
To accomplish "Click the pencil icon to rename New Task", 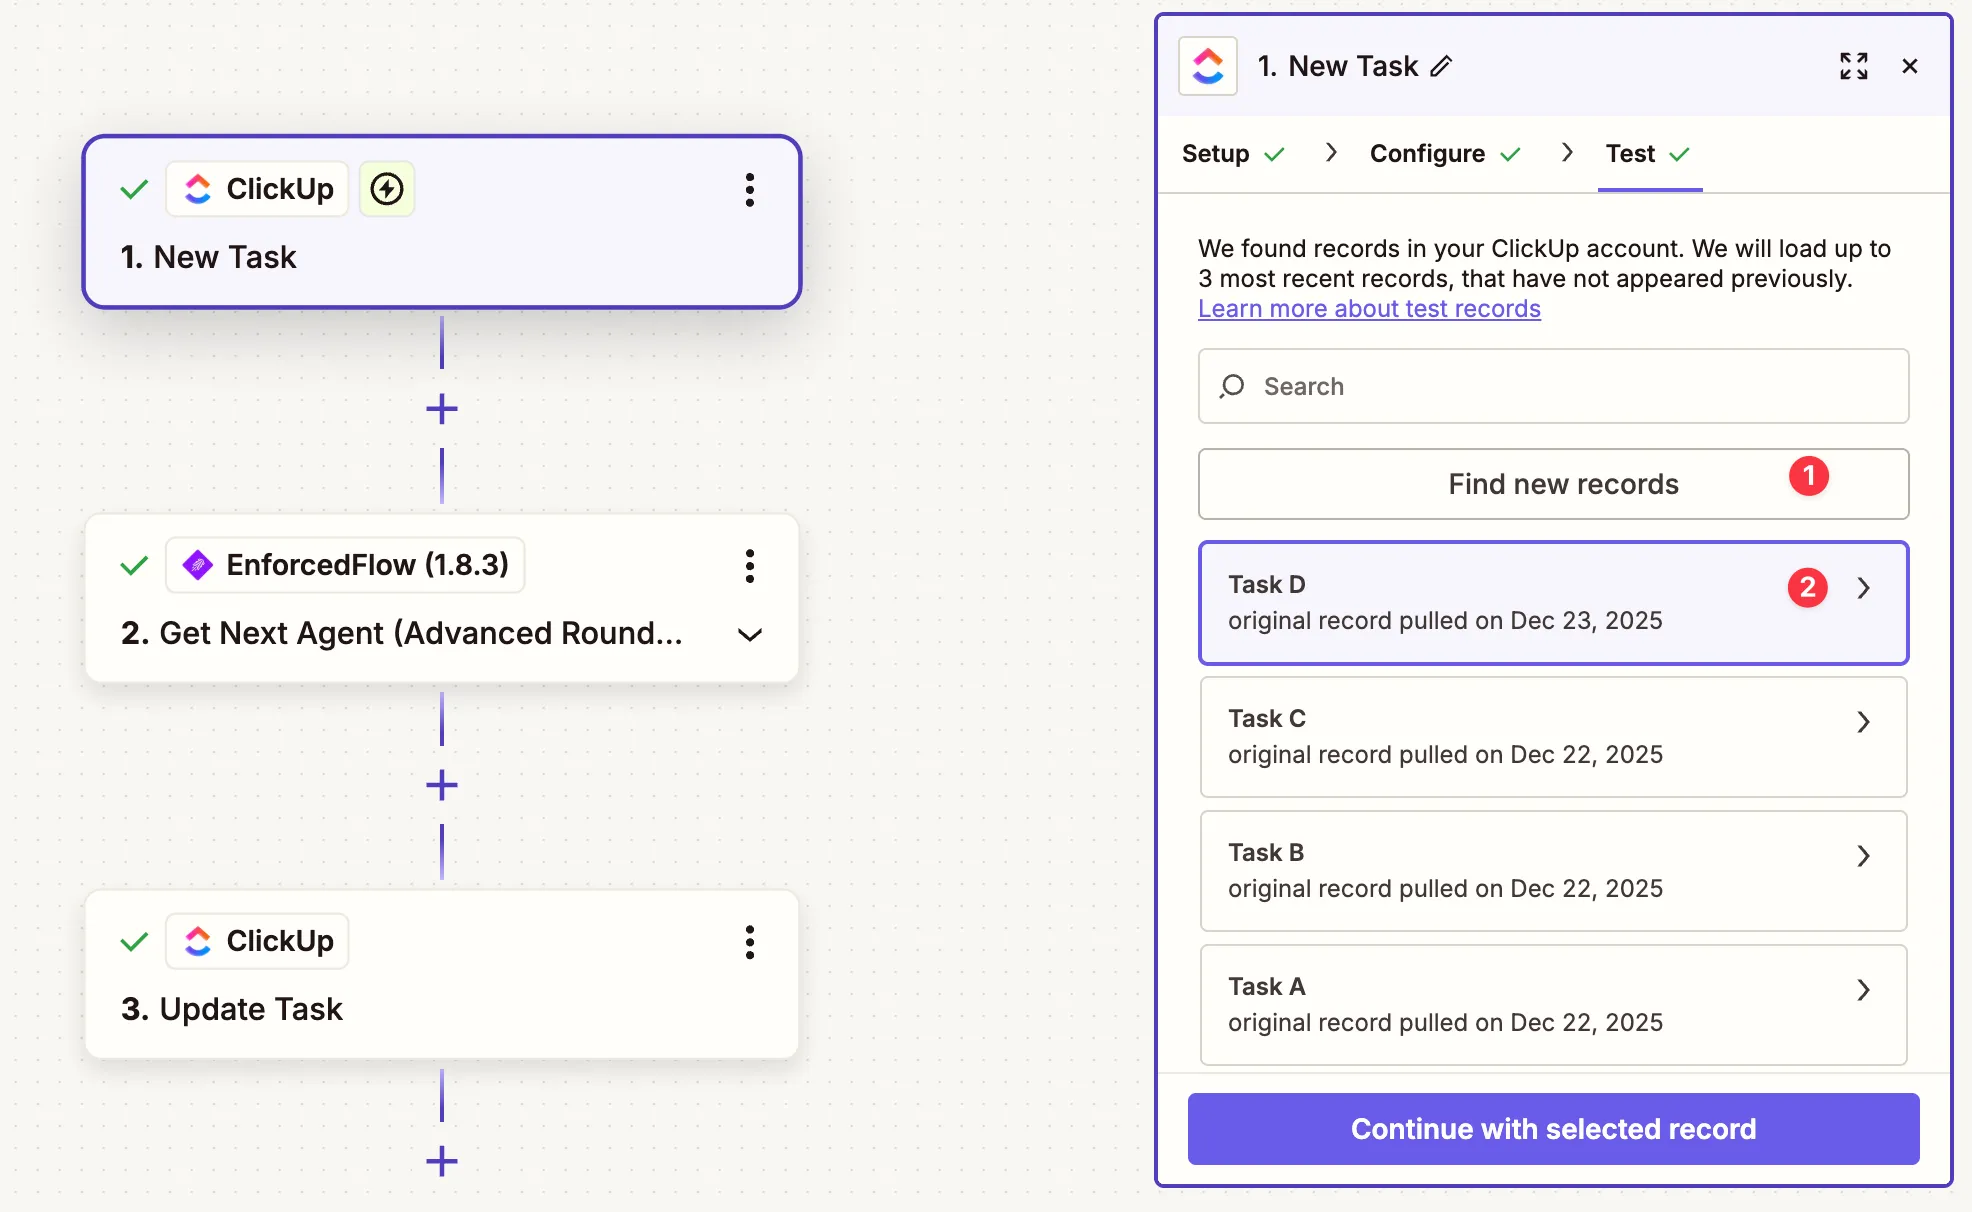I will coord(1442,66).
